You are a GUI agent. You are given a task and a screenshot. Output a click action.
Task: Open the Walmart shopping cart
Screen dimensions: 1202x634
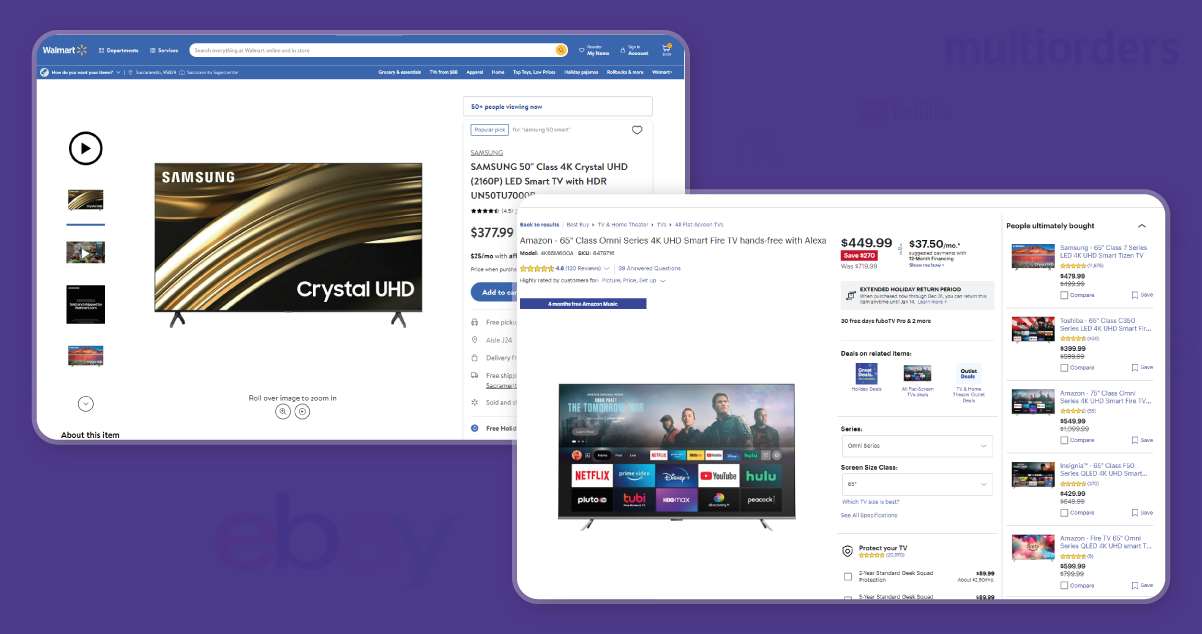tap(667, 50)
